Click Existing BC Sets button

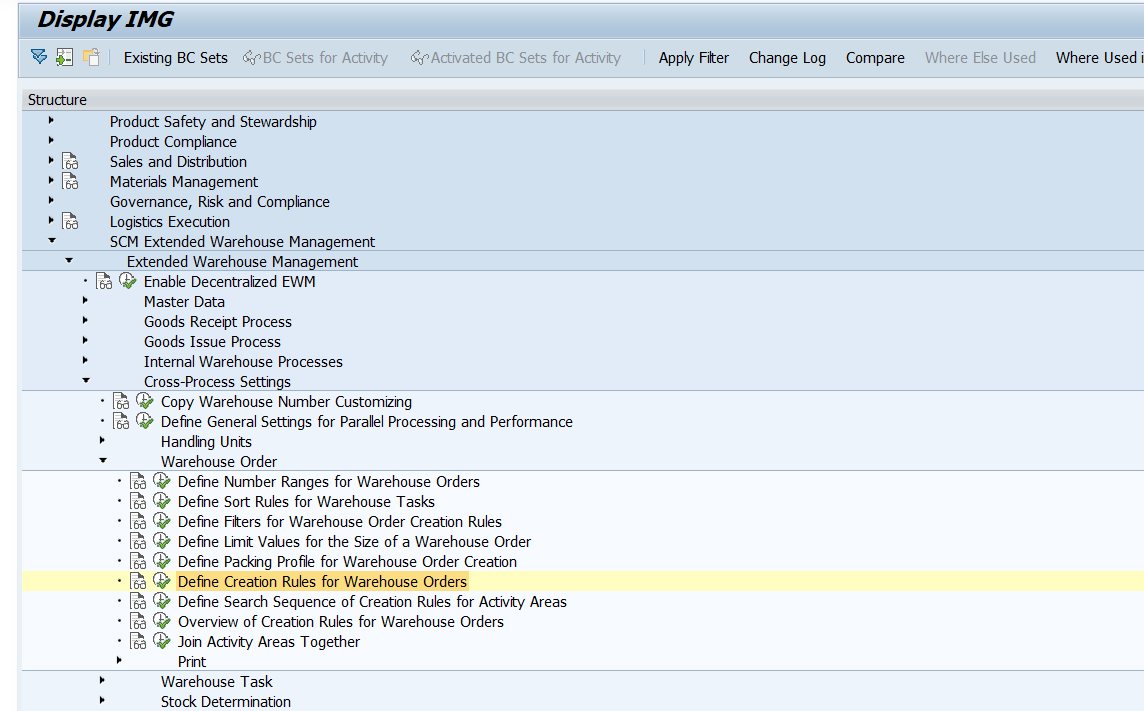tap(175, 58)
